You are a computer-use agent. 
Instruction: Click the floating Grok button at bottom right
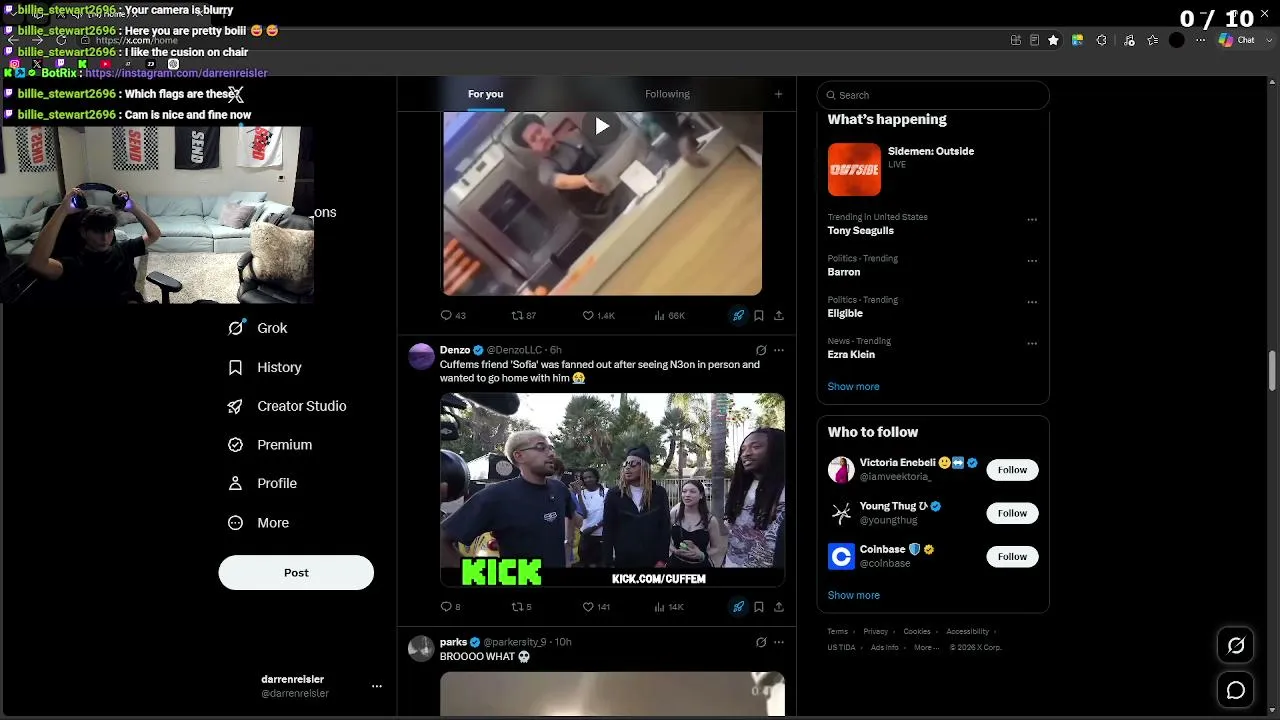[x=1236, y=646]
